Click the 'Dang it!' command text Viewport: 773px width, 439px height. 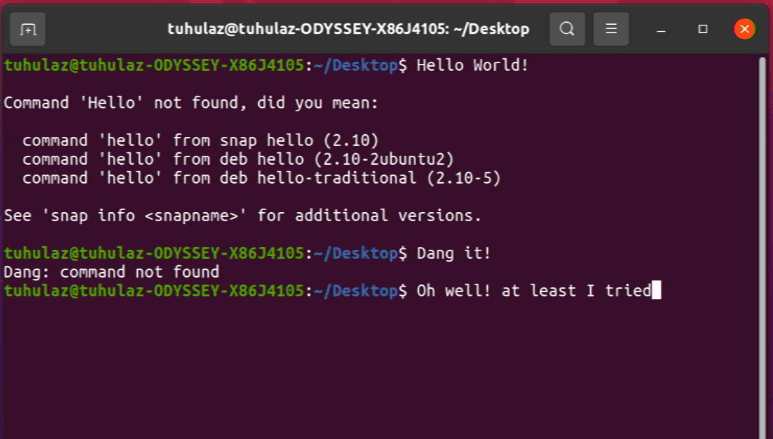454,253
